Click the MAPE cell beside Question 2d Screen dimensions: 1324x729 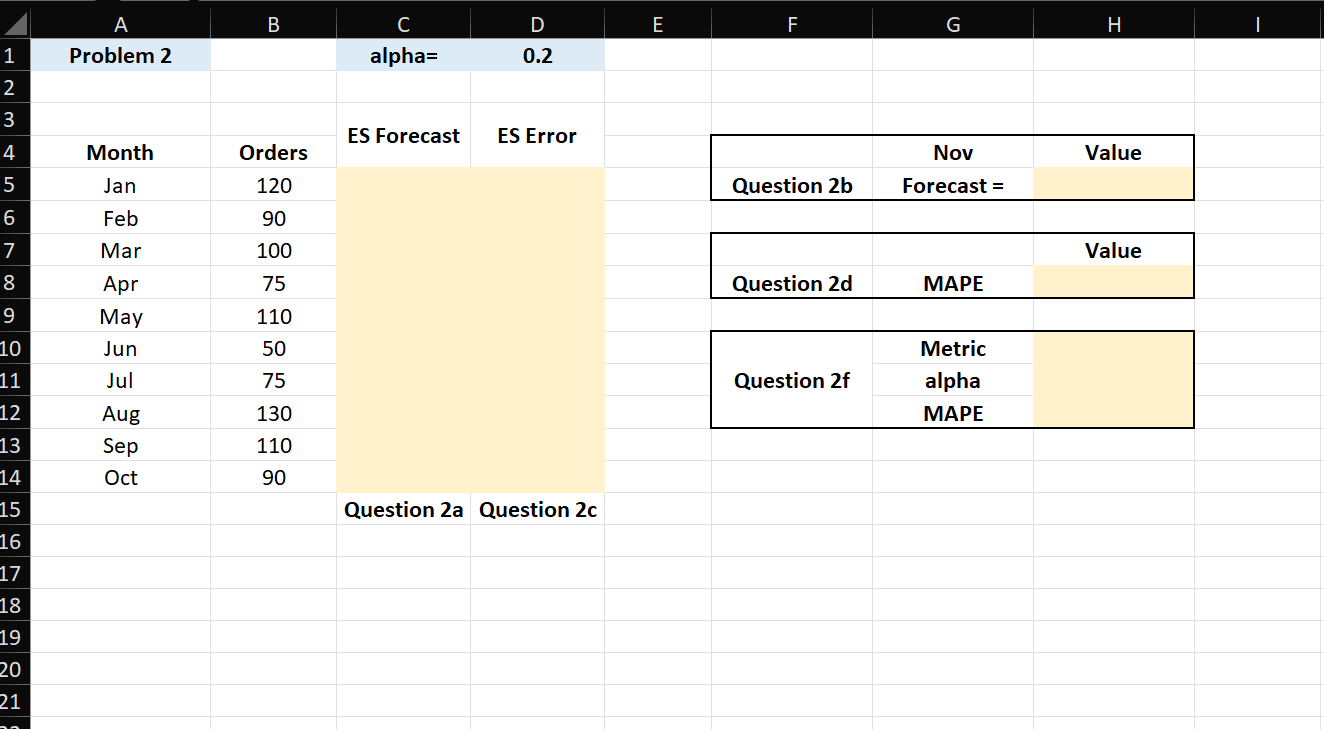coord(952,283)
